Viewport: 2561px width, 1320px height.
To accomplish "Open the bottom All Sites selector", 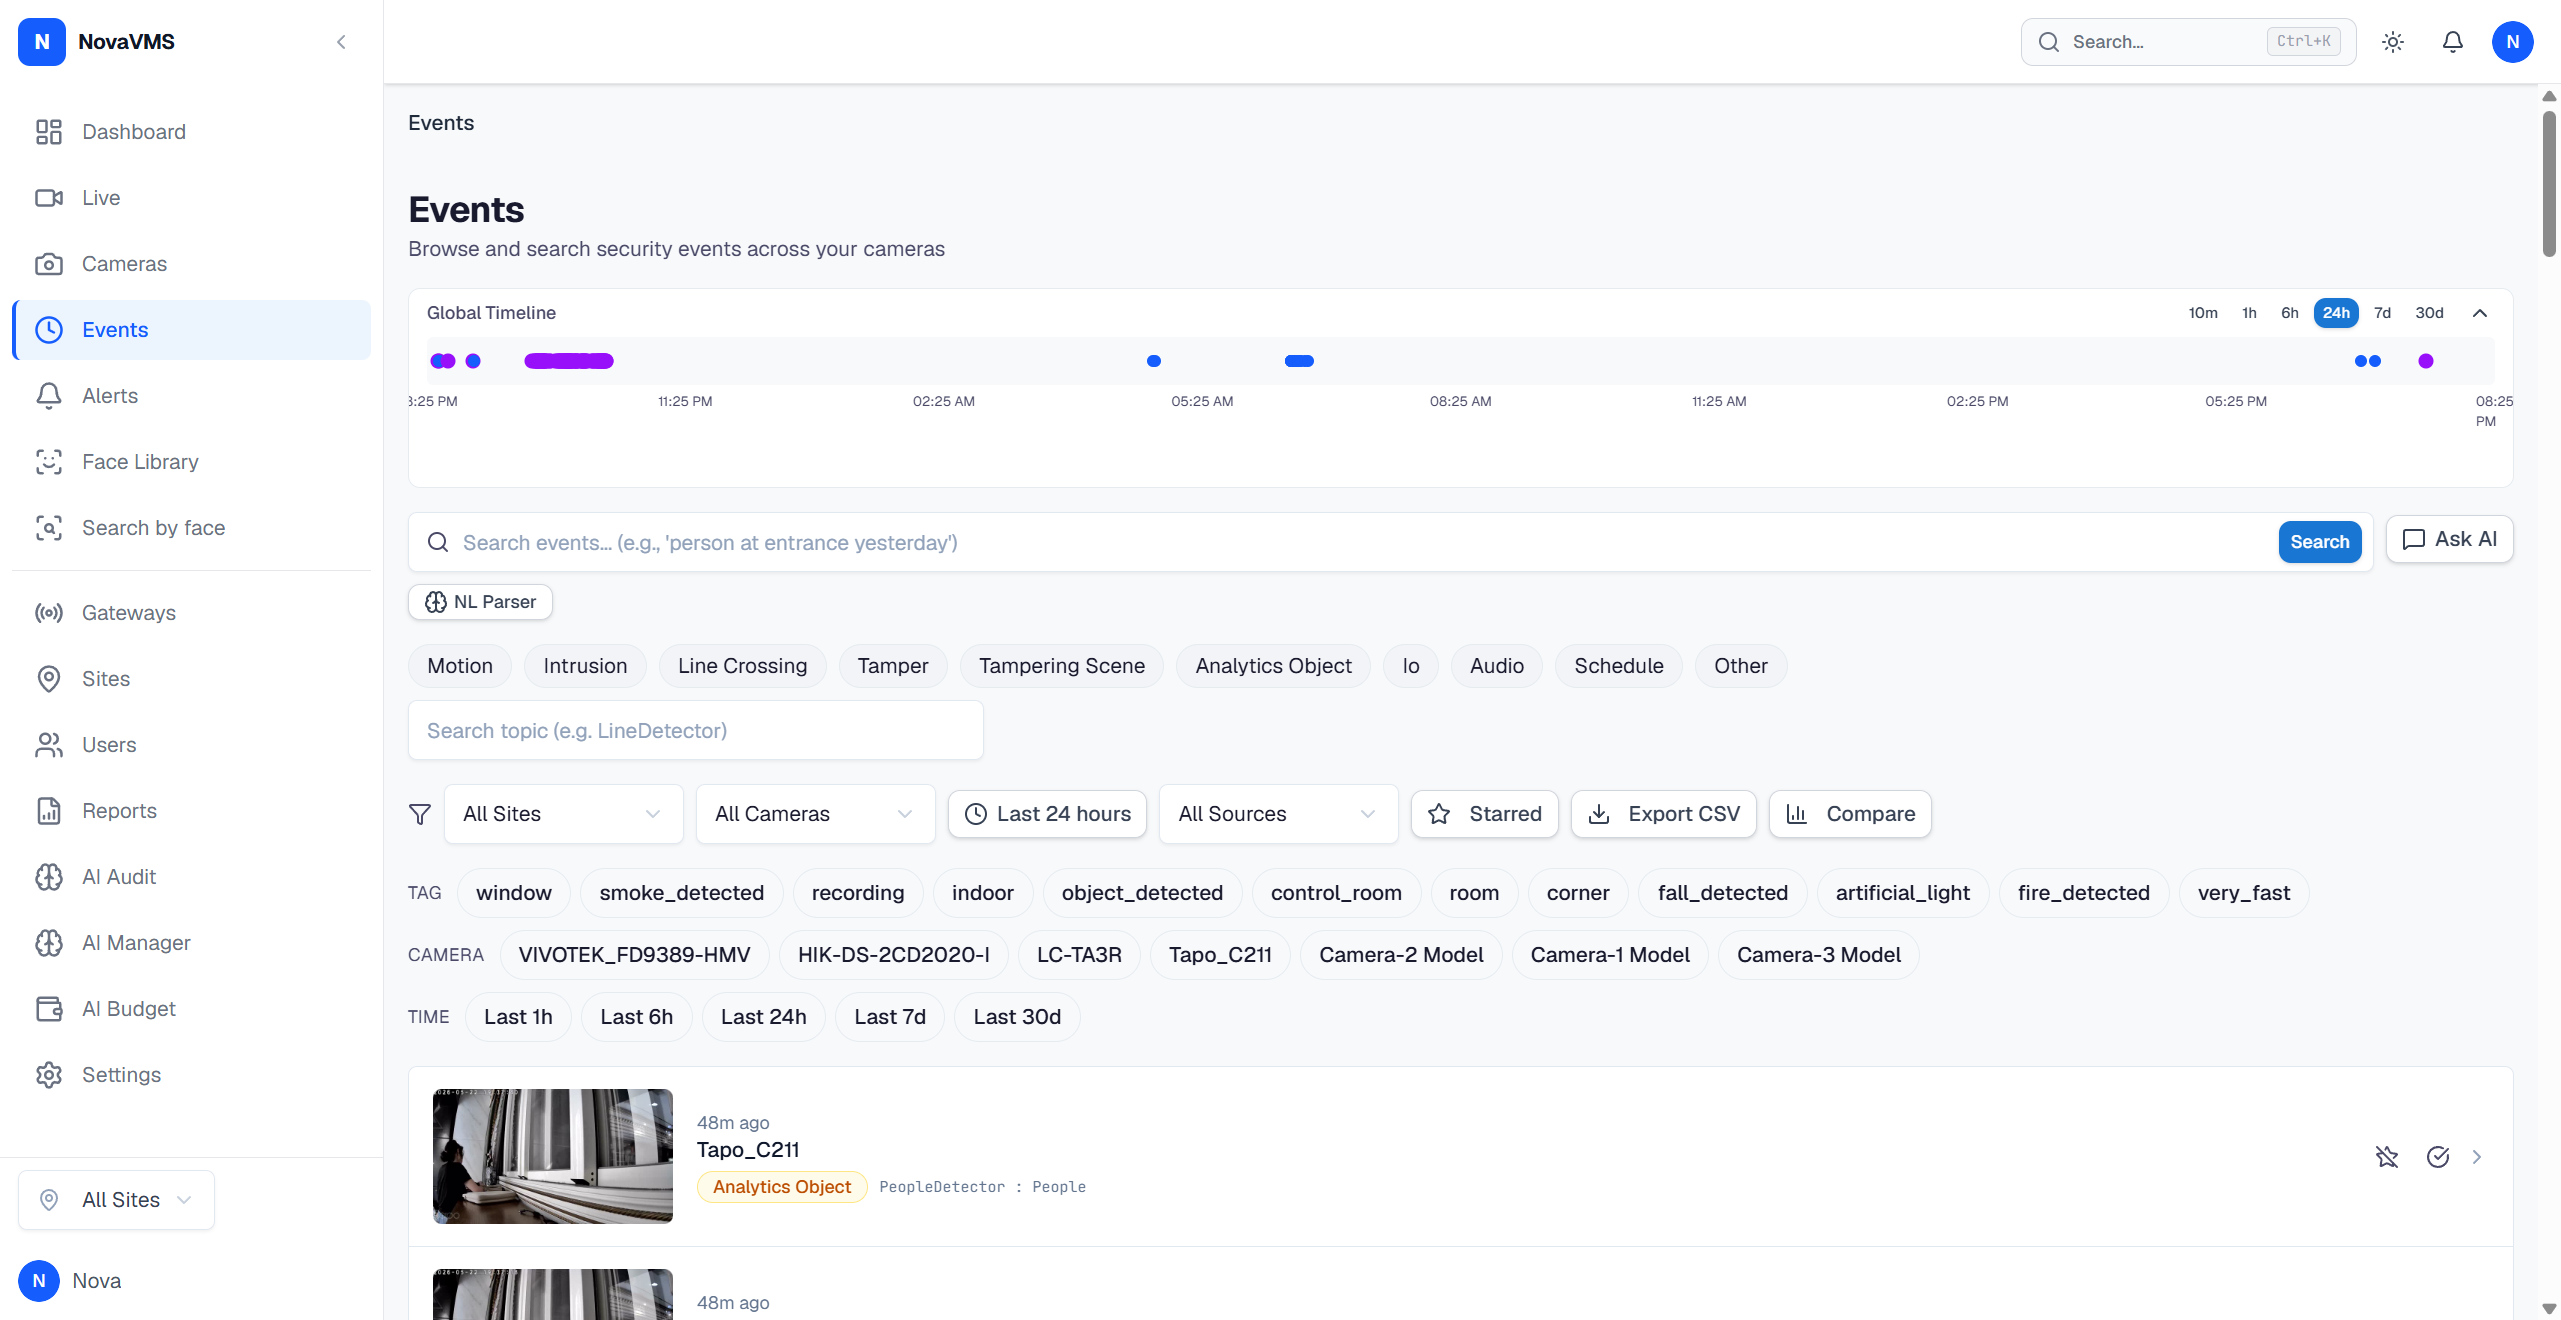I will click(x=116, y=1200).
